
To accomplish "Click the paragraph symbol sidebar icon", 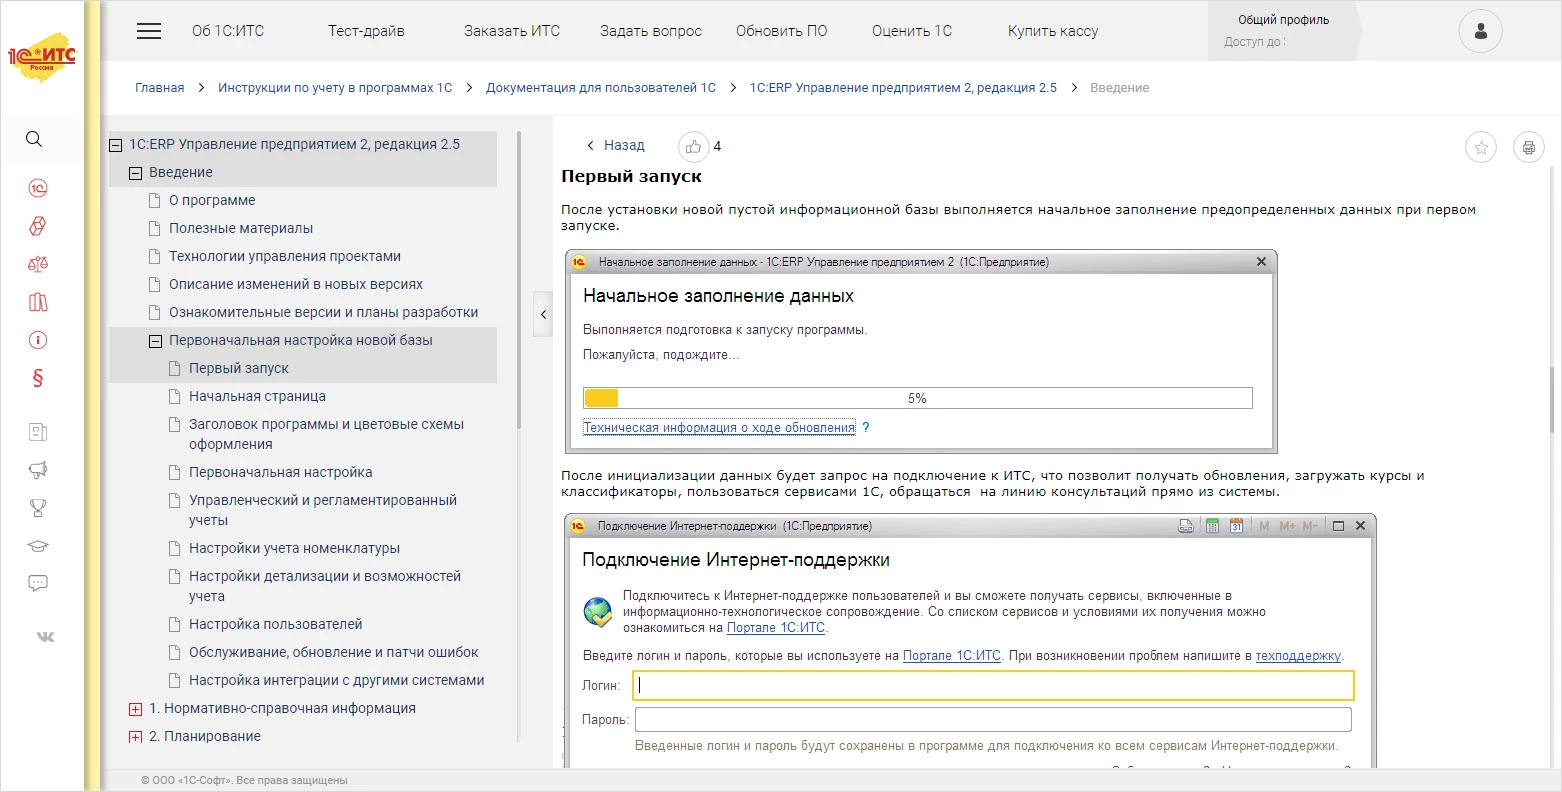I will 38,378.
